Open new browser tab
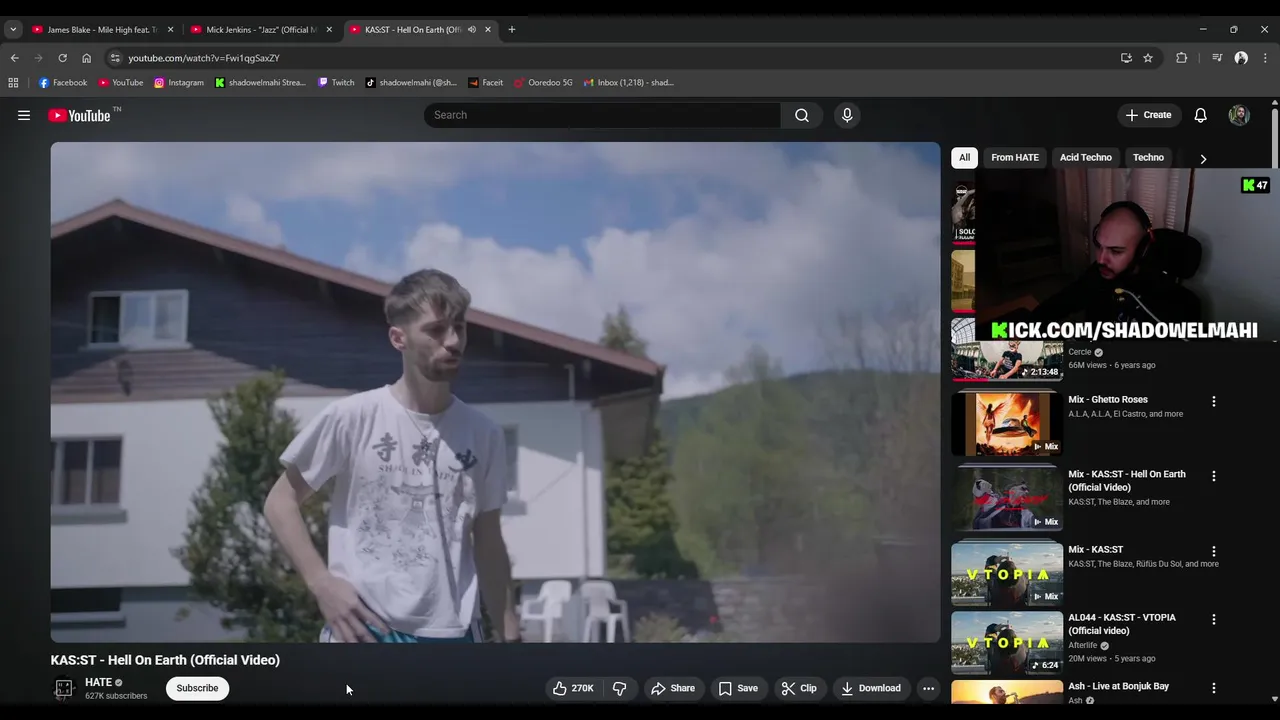 click(x=512, y=29)
